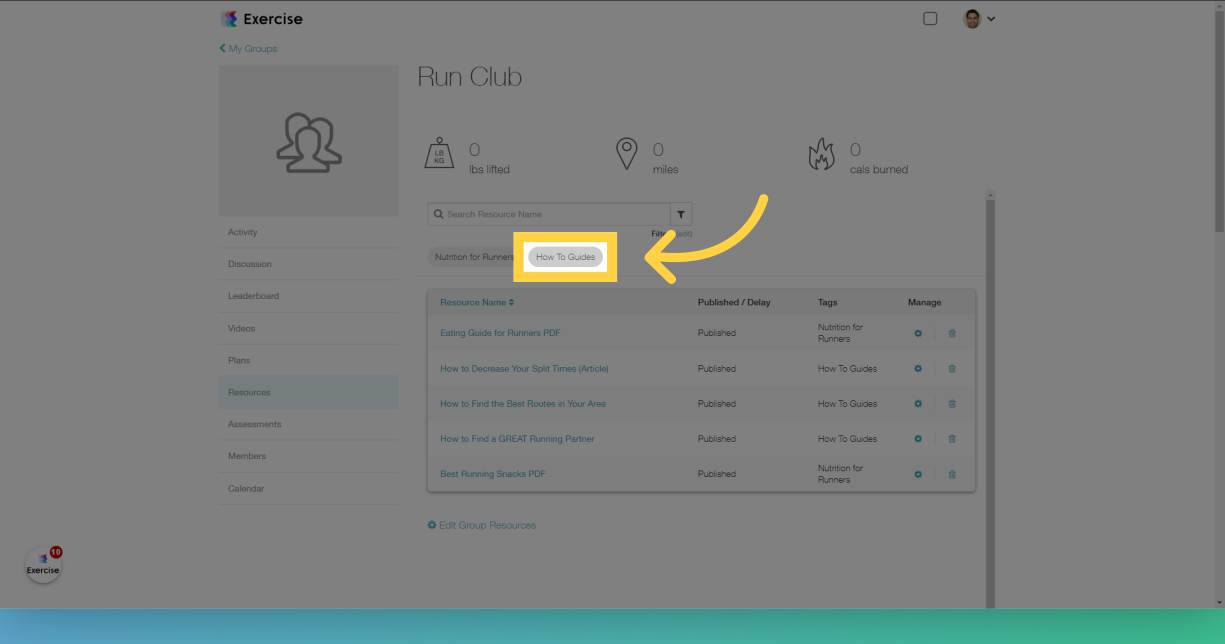Screen dimensions: 1225x644
Task: Click settings gear for Best Running Snacks PDF
Action: (x=918, y=474)
